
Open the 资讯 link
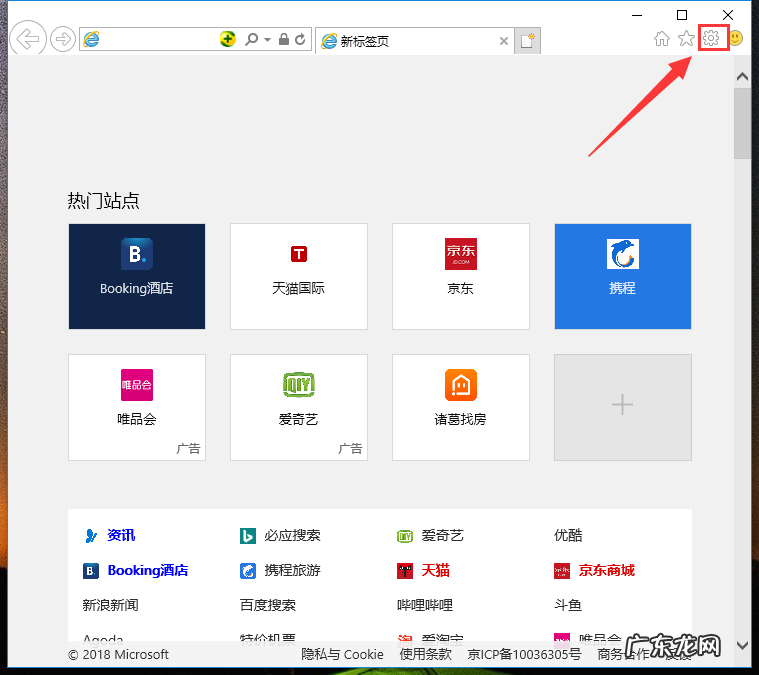coord(121,536)
